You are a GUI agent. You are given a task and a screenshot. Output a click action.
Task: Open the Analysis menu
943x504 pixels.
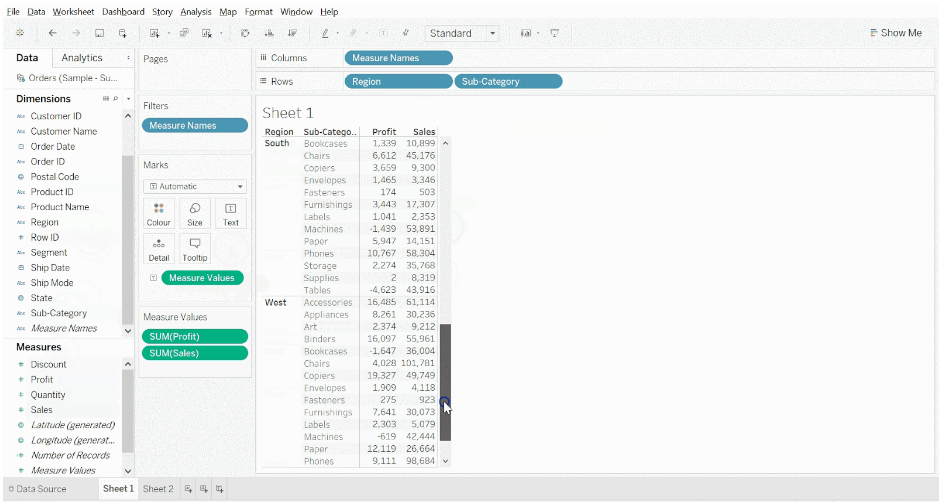(196, 11)
